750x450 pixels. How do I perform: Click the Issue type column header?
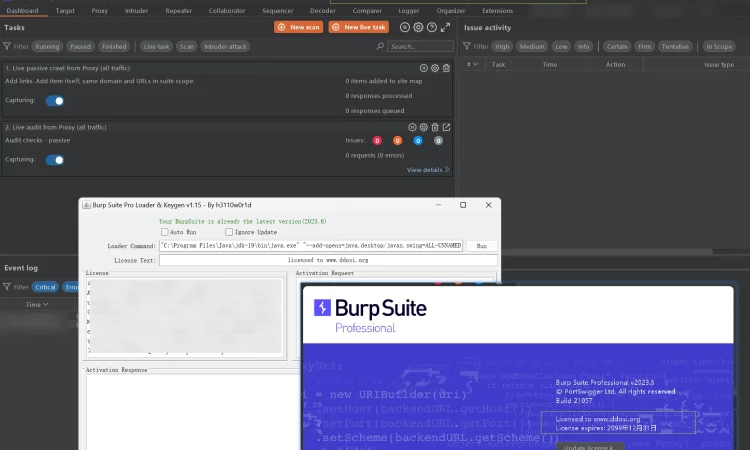tap(719, 65)
